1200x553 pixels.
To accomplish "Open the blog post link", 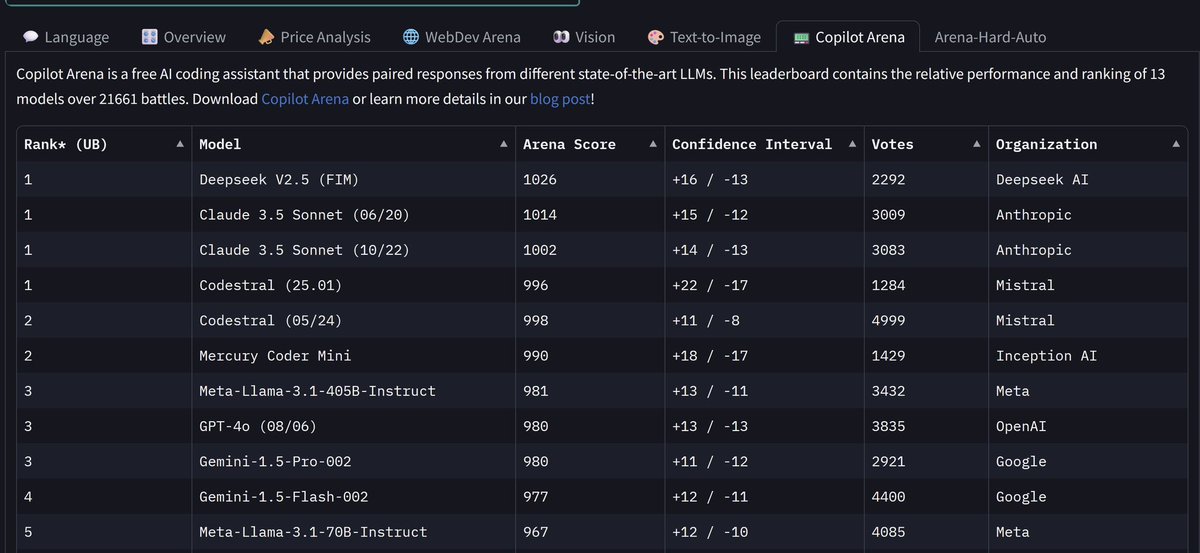I will pyautogui.click(x=560, y=99).
